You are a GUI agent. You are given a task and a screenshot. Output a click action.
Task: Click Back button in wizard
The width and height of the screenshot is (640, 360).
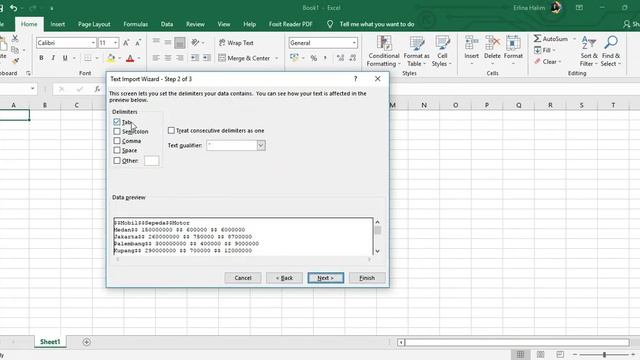point(284,278)
